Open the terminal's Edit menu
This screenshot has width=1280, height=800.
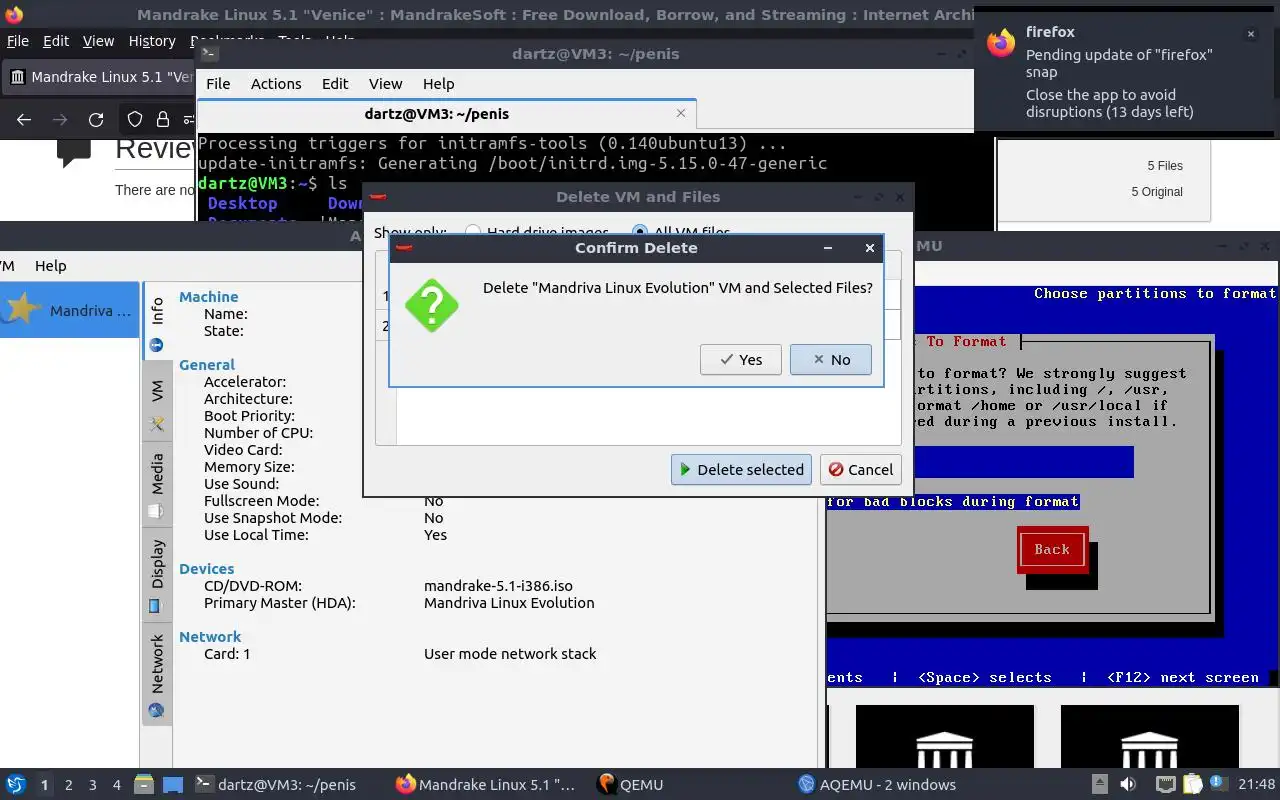335,84
